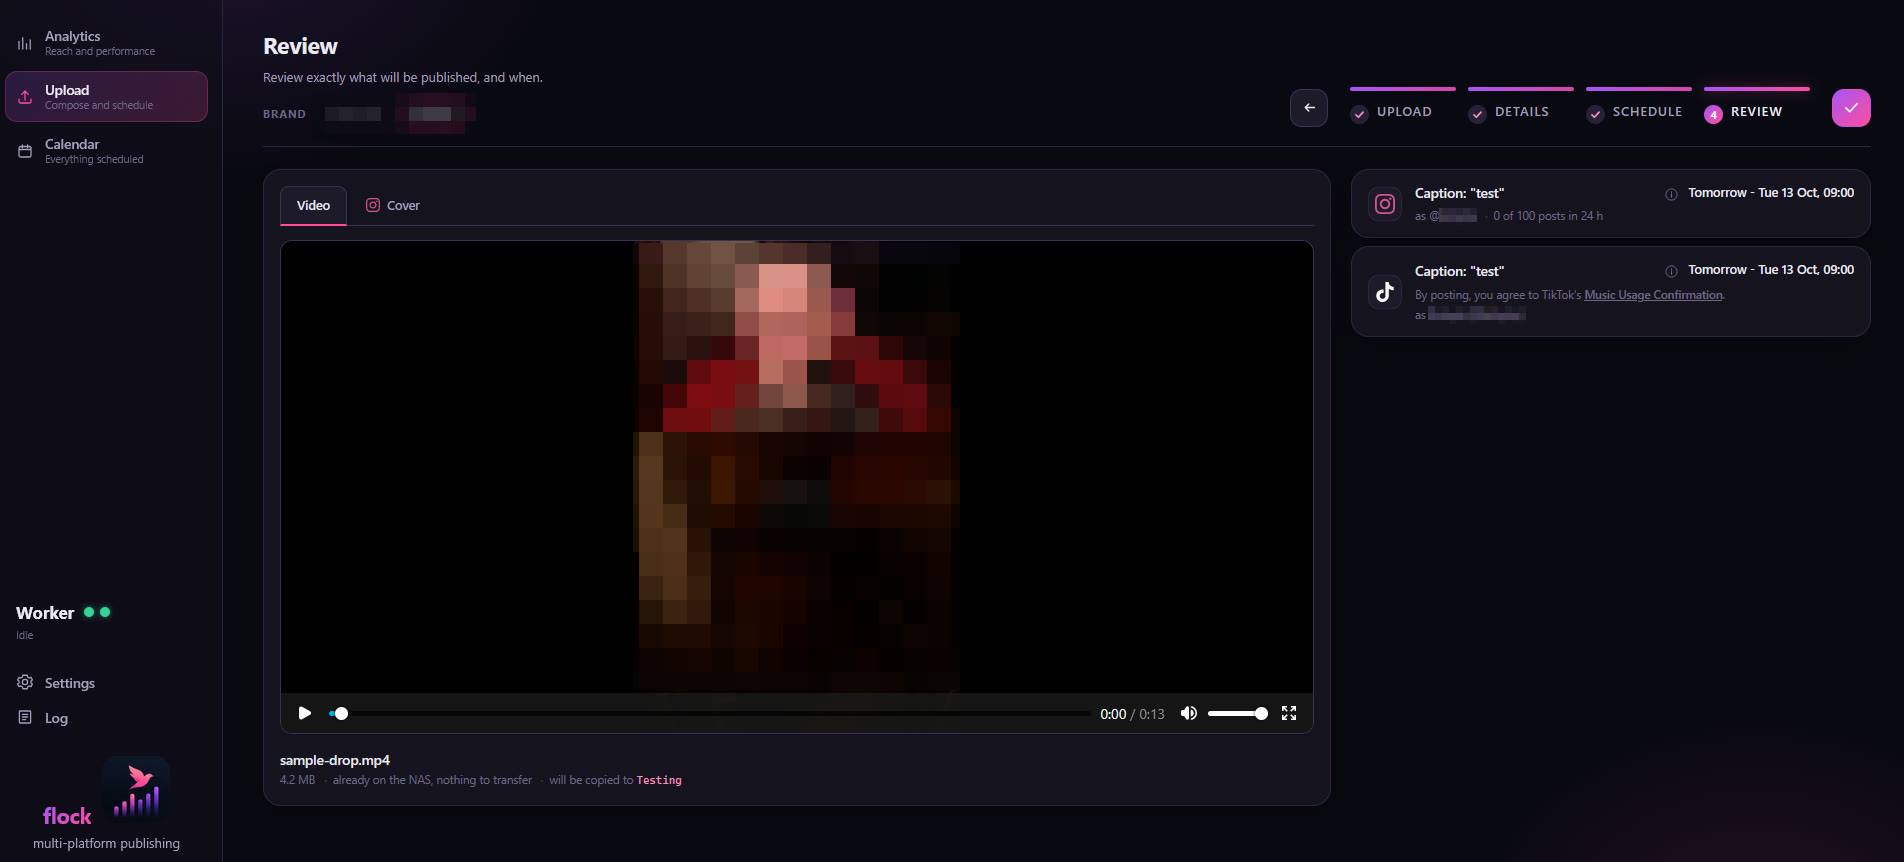The image size is (1904, 862).
Task: Jump to the Details step
Action: click(1521, 107)
